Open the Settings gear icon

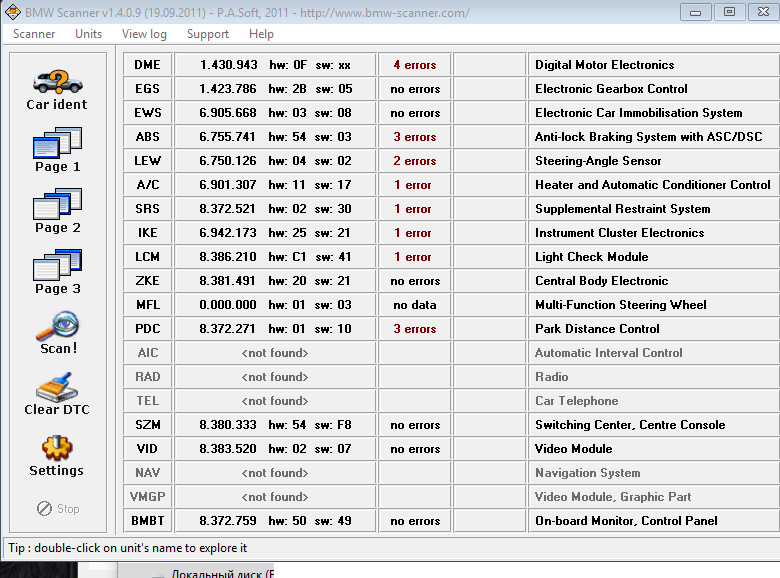[57, 456]
